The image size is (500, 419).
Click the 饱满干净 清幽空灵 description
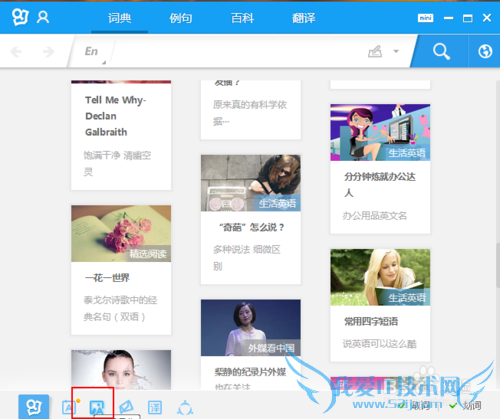117,164
